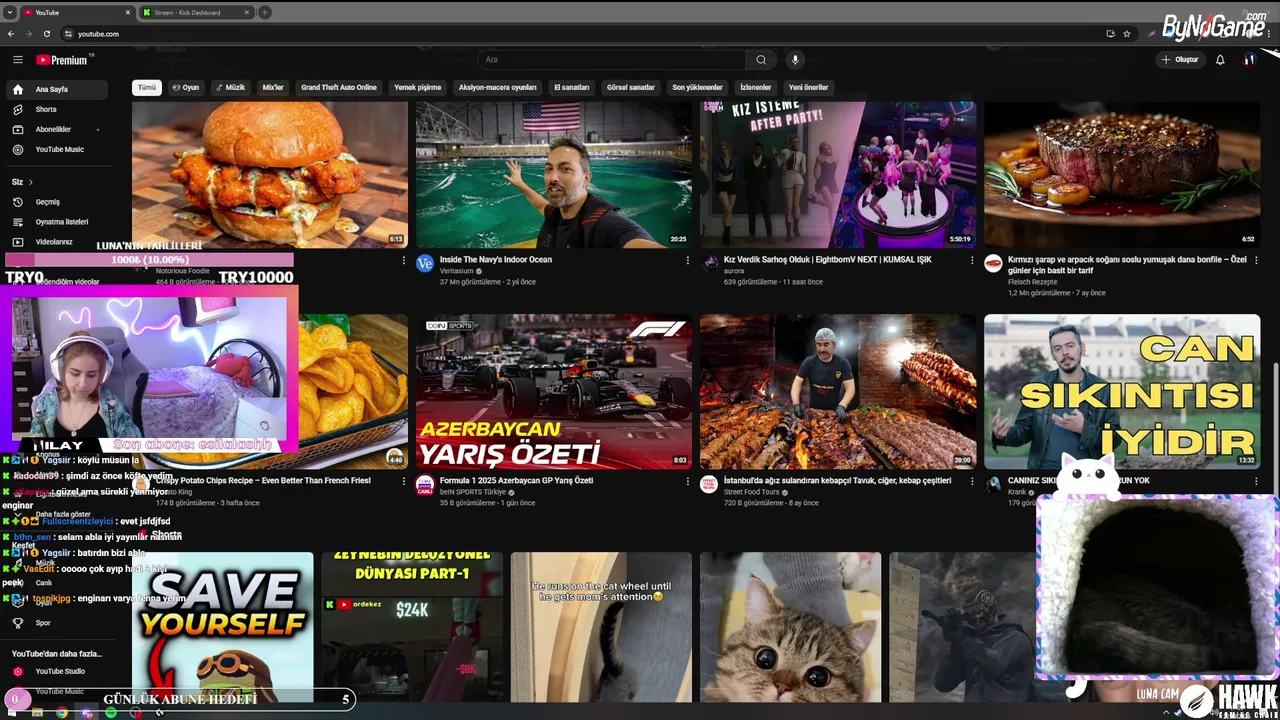Open the Crispy Potato Chips Recipe title

[x=263, y=481]
